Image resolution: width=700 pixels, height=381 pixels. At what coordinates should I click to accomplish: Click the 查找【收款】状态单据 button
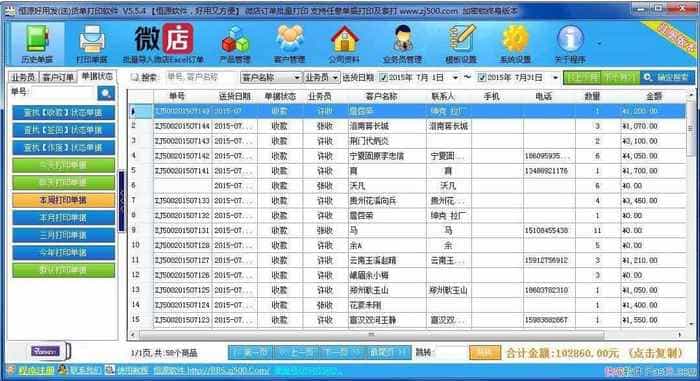(x=63, y=113)
